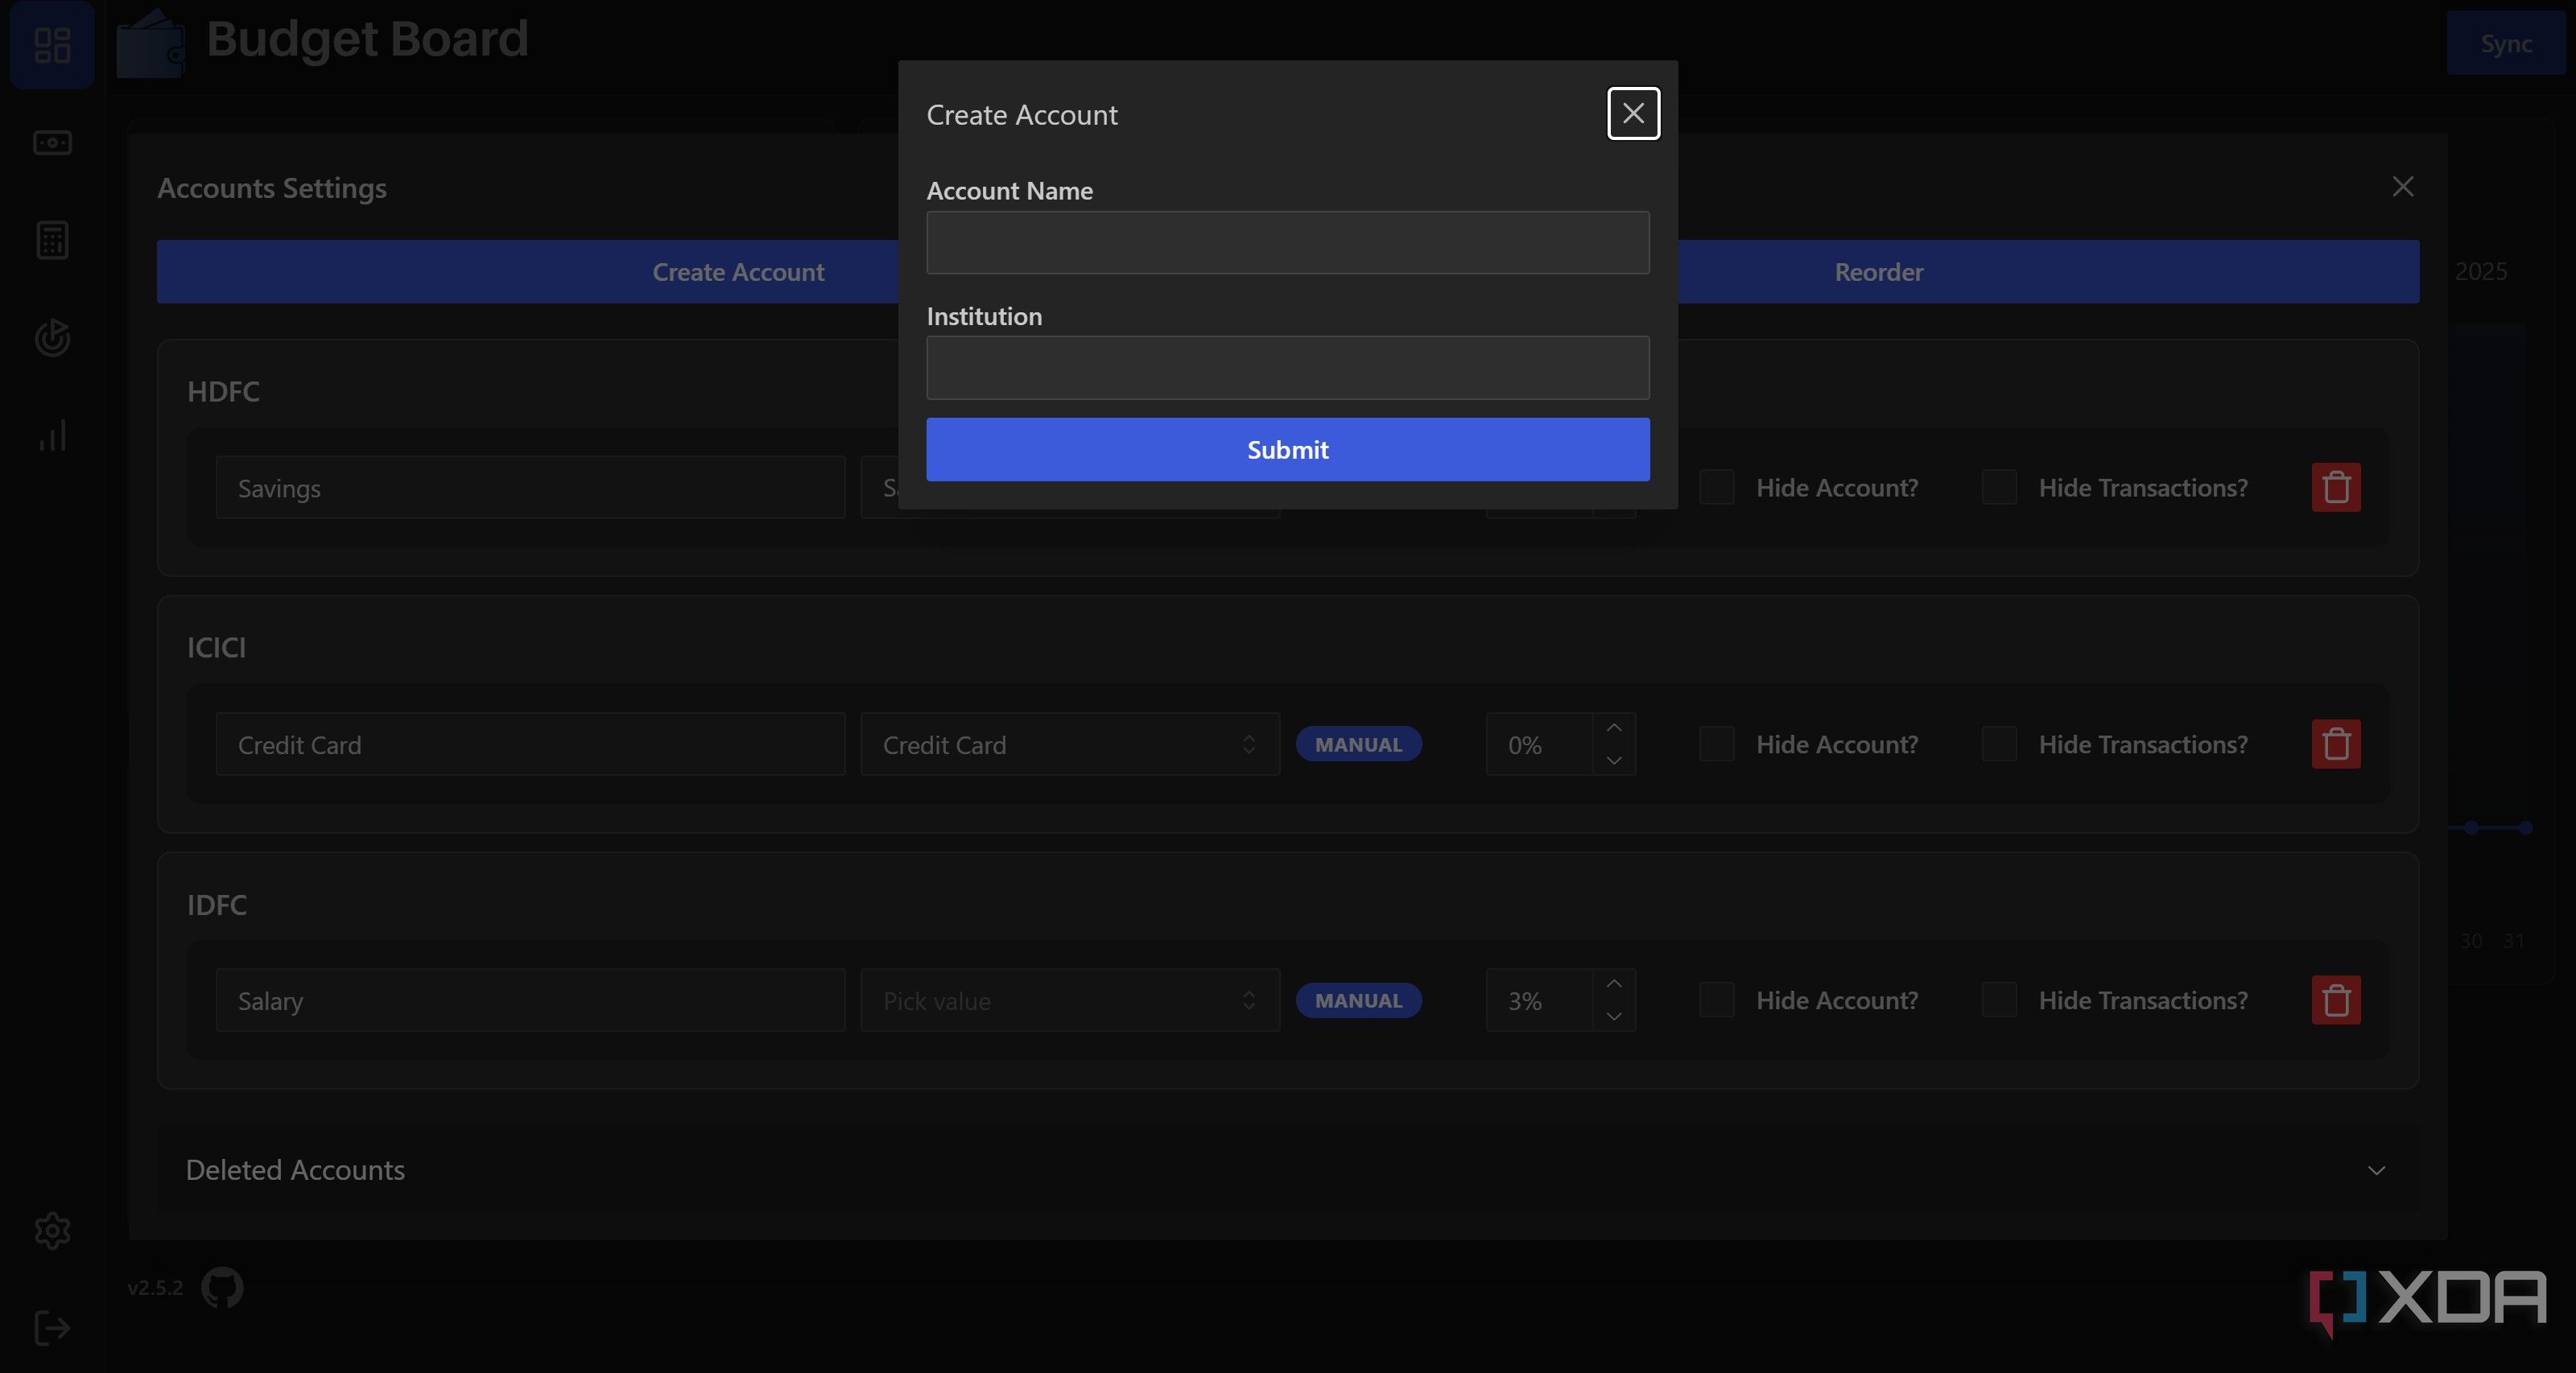Increase the 0% interest rate value
Screen dimensions: 2576x1373
click(x=1614, y=728)
